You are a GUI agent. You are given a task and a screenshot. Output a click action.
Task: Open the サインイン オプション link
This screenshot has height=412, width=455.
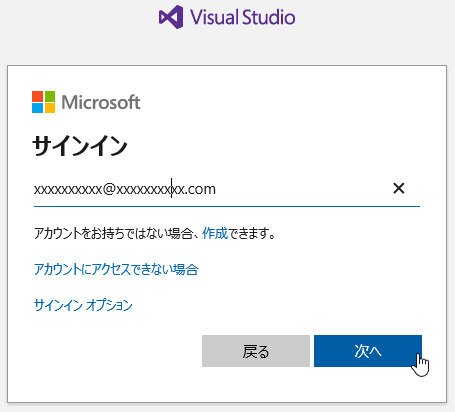83,305
